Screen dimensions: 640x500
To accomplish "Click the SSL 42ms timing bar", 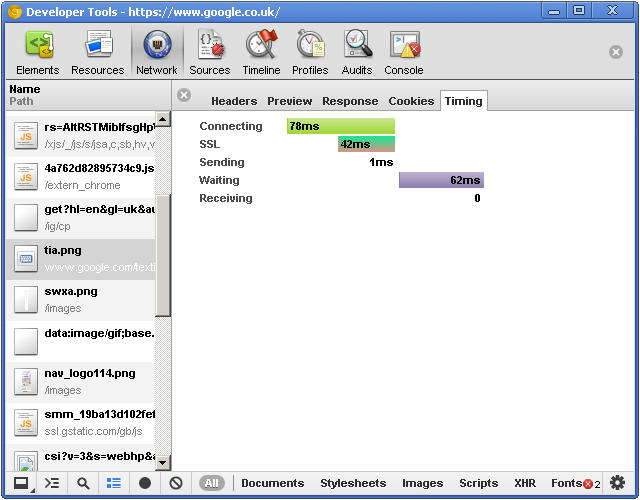I will pyautogui.click(x=367, y=144).
